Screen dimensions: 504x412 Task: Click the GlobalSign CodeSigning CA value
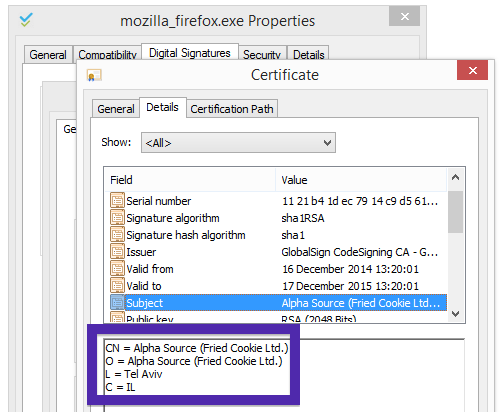[x=360, y=252]
